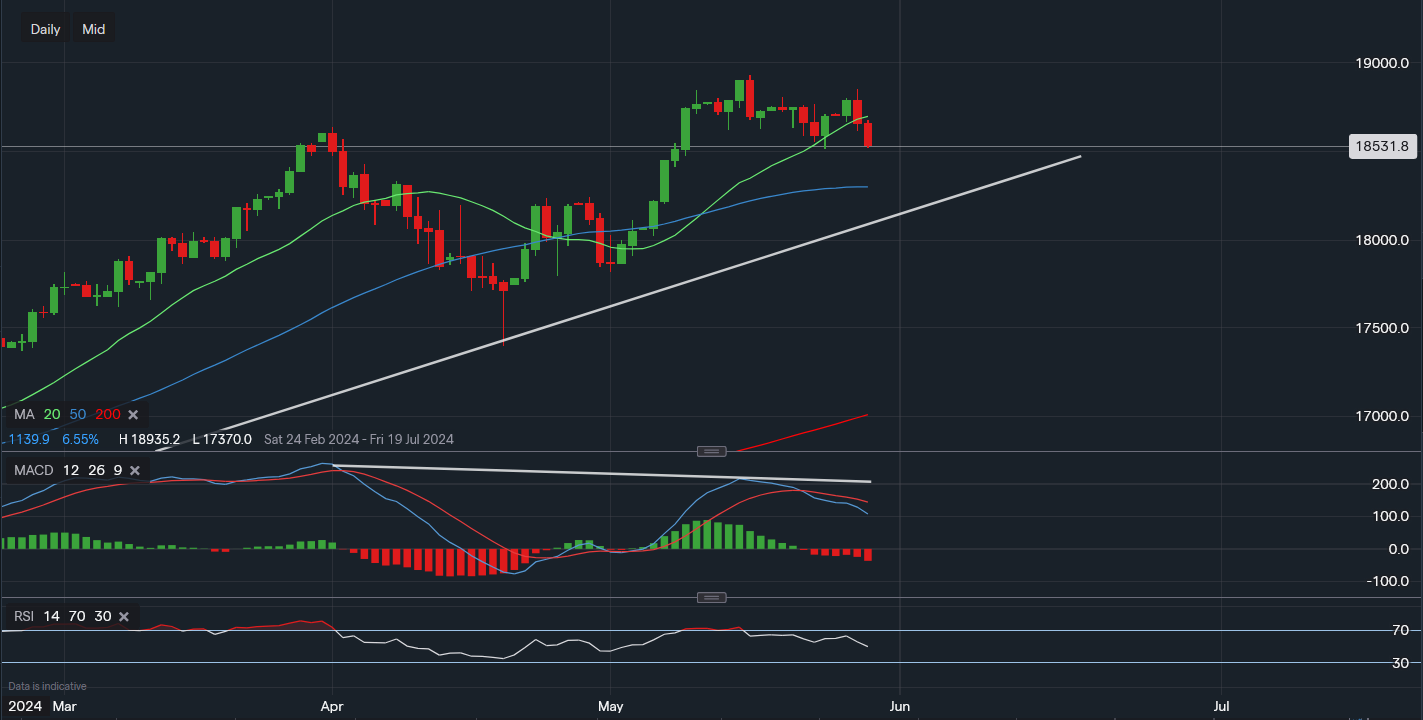Click the resize handle above RSI pane
The width and height of the screenshot is (1423, 720).
coord(711,597)
